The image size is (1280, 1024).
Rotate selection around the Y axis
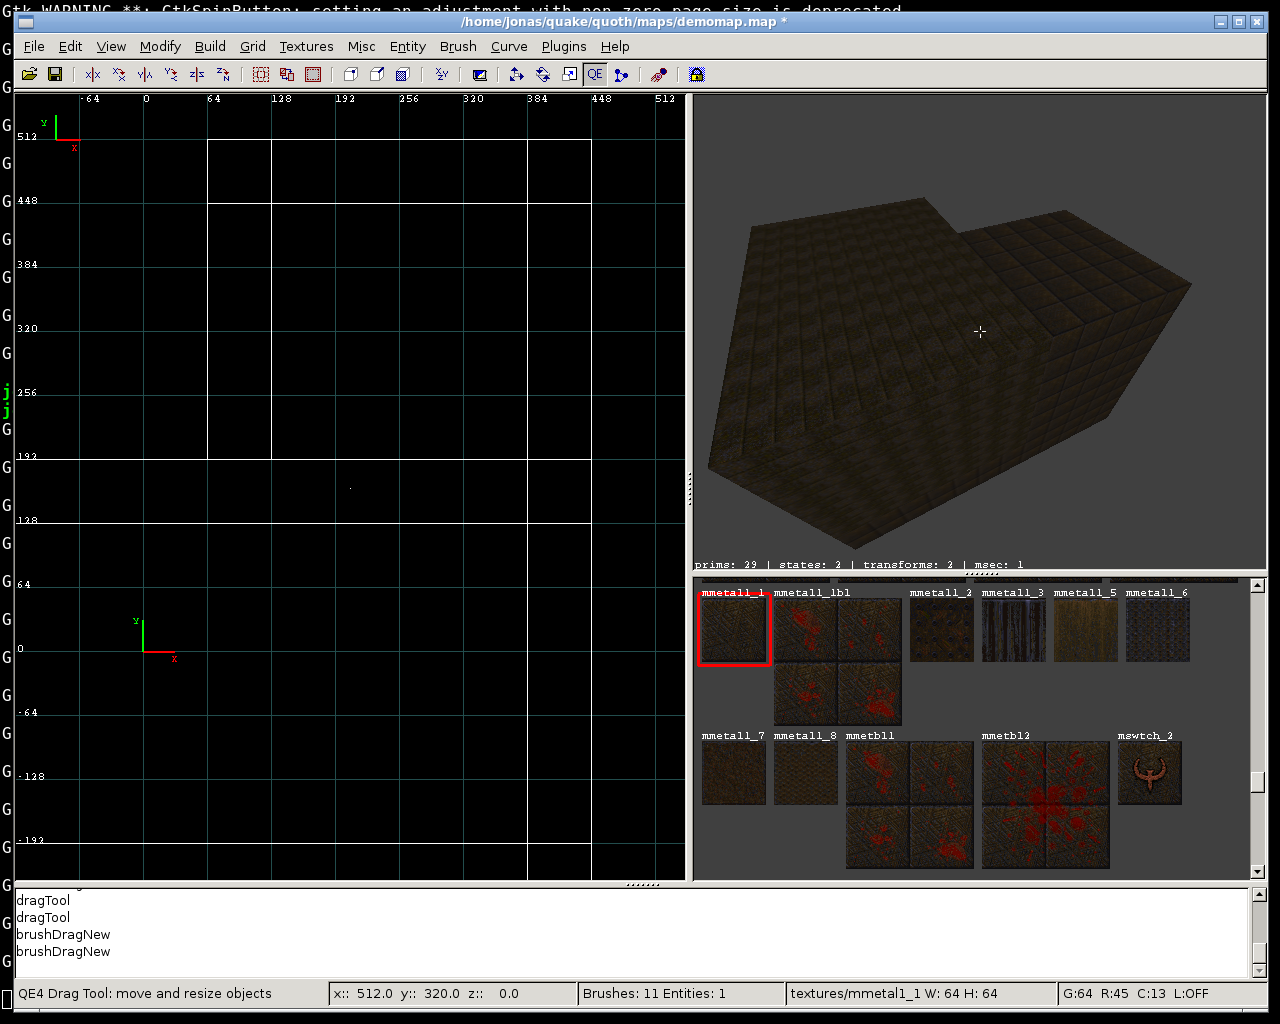(x=171, y=74)
